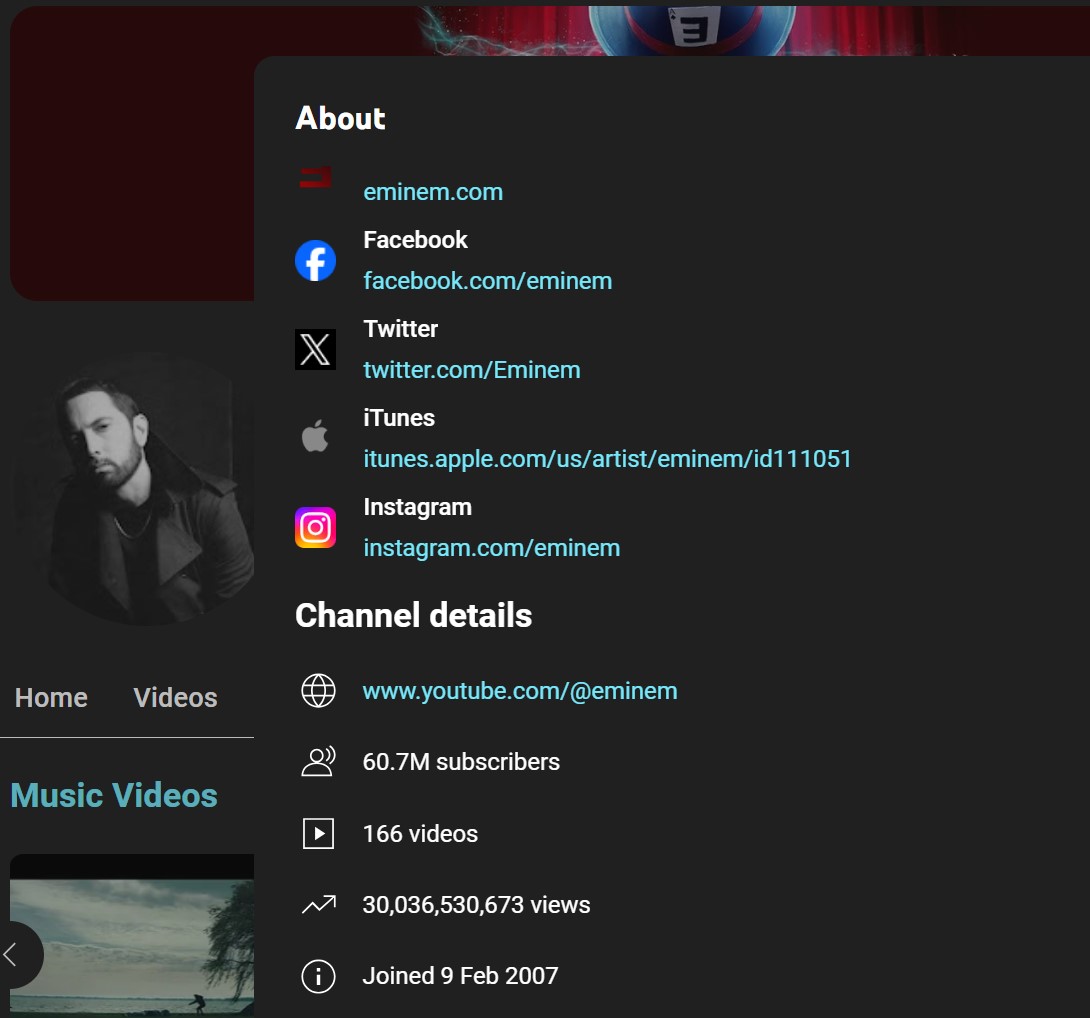Click the play icon beside 166 videos
The width and height of the screenshot is (1090, 1018).
(318, 833)
